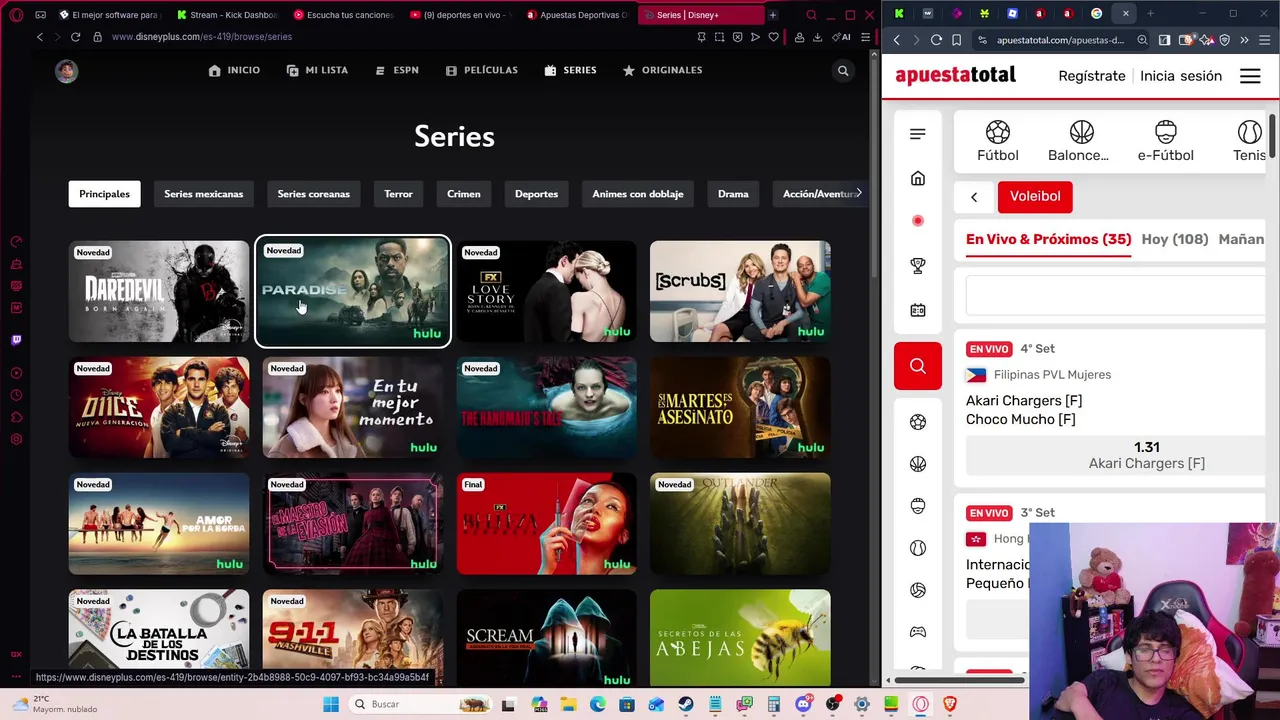
Task: Open Secretos de las abejas tile
Action: (740, 638)
